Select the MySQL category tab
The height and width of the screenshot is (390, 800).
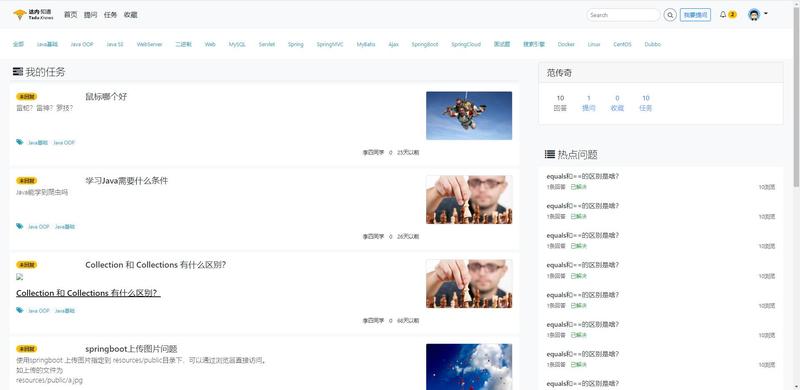[x=237, y=44]
